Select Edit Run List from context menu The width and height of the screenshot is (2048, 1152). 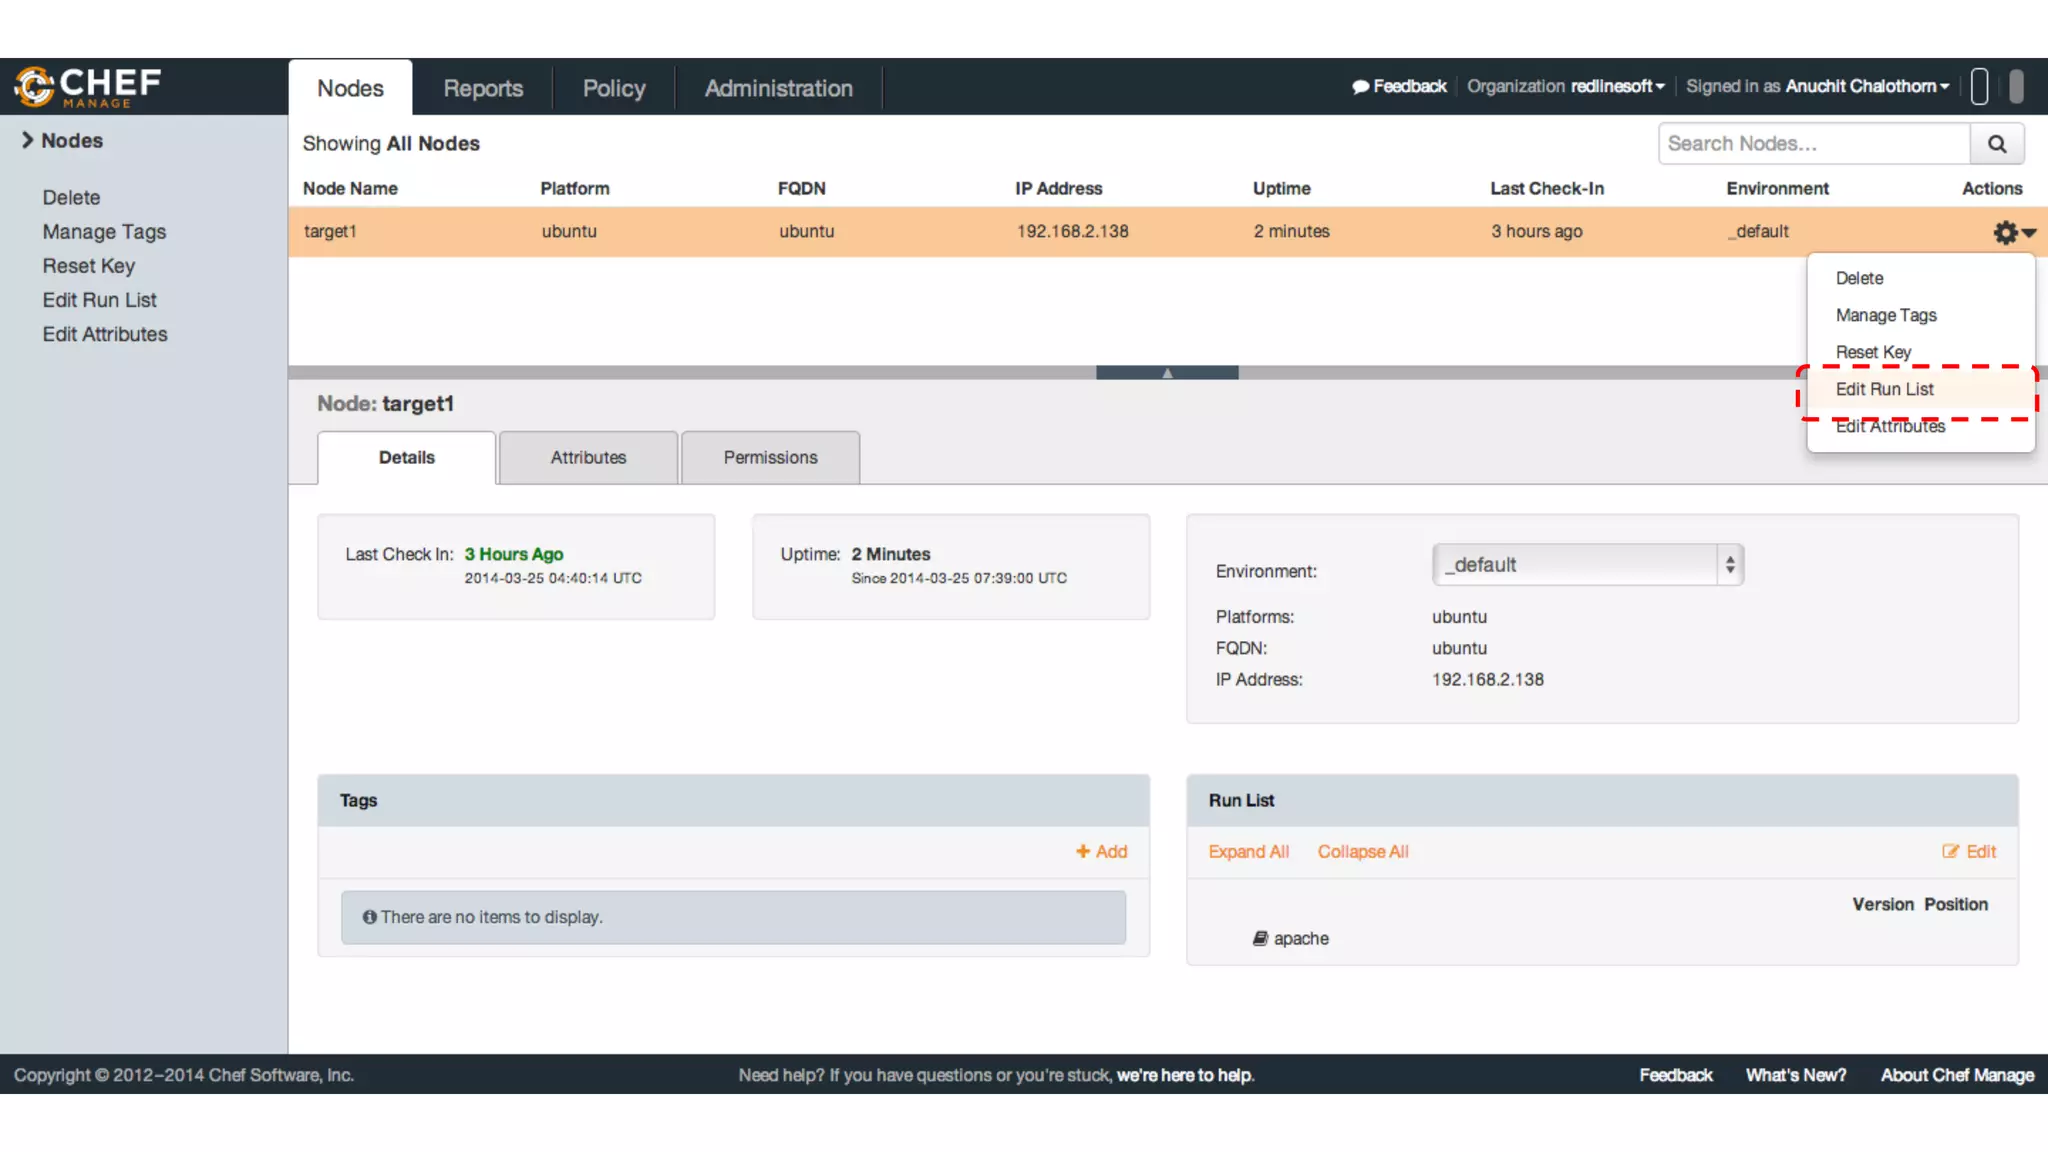1884,389
